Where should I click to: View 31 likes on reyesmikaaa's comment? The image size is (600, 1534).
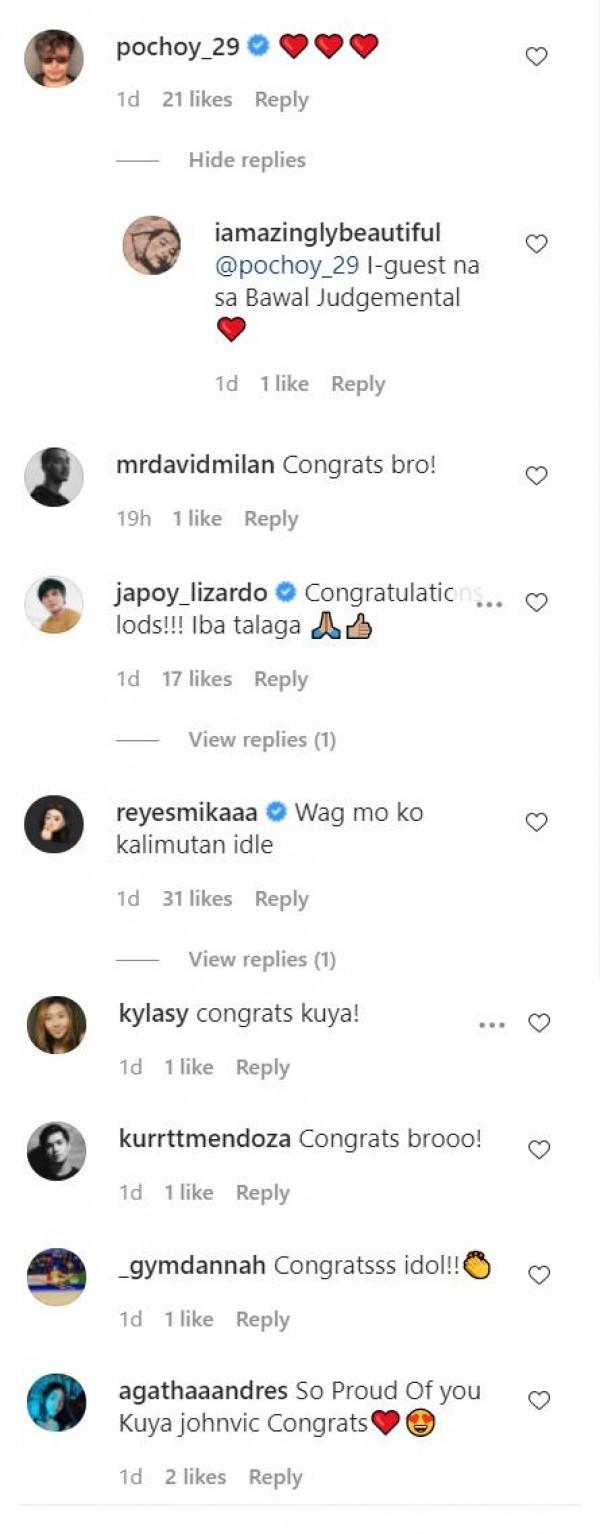(196, 899)
